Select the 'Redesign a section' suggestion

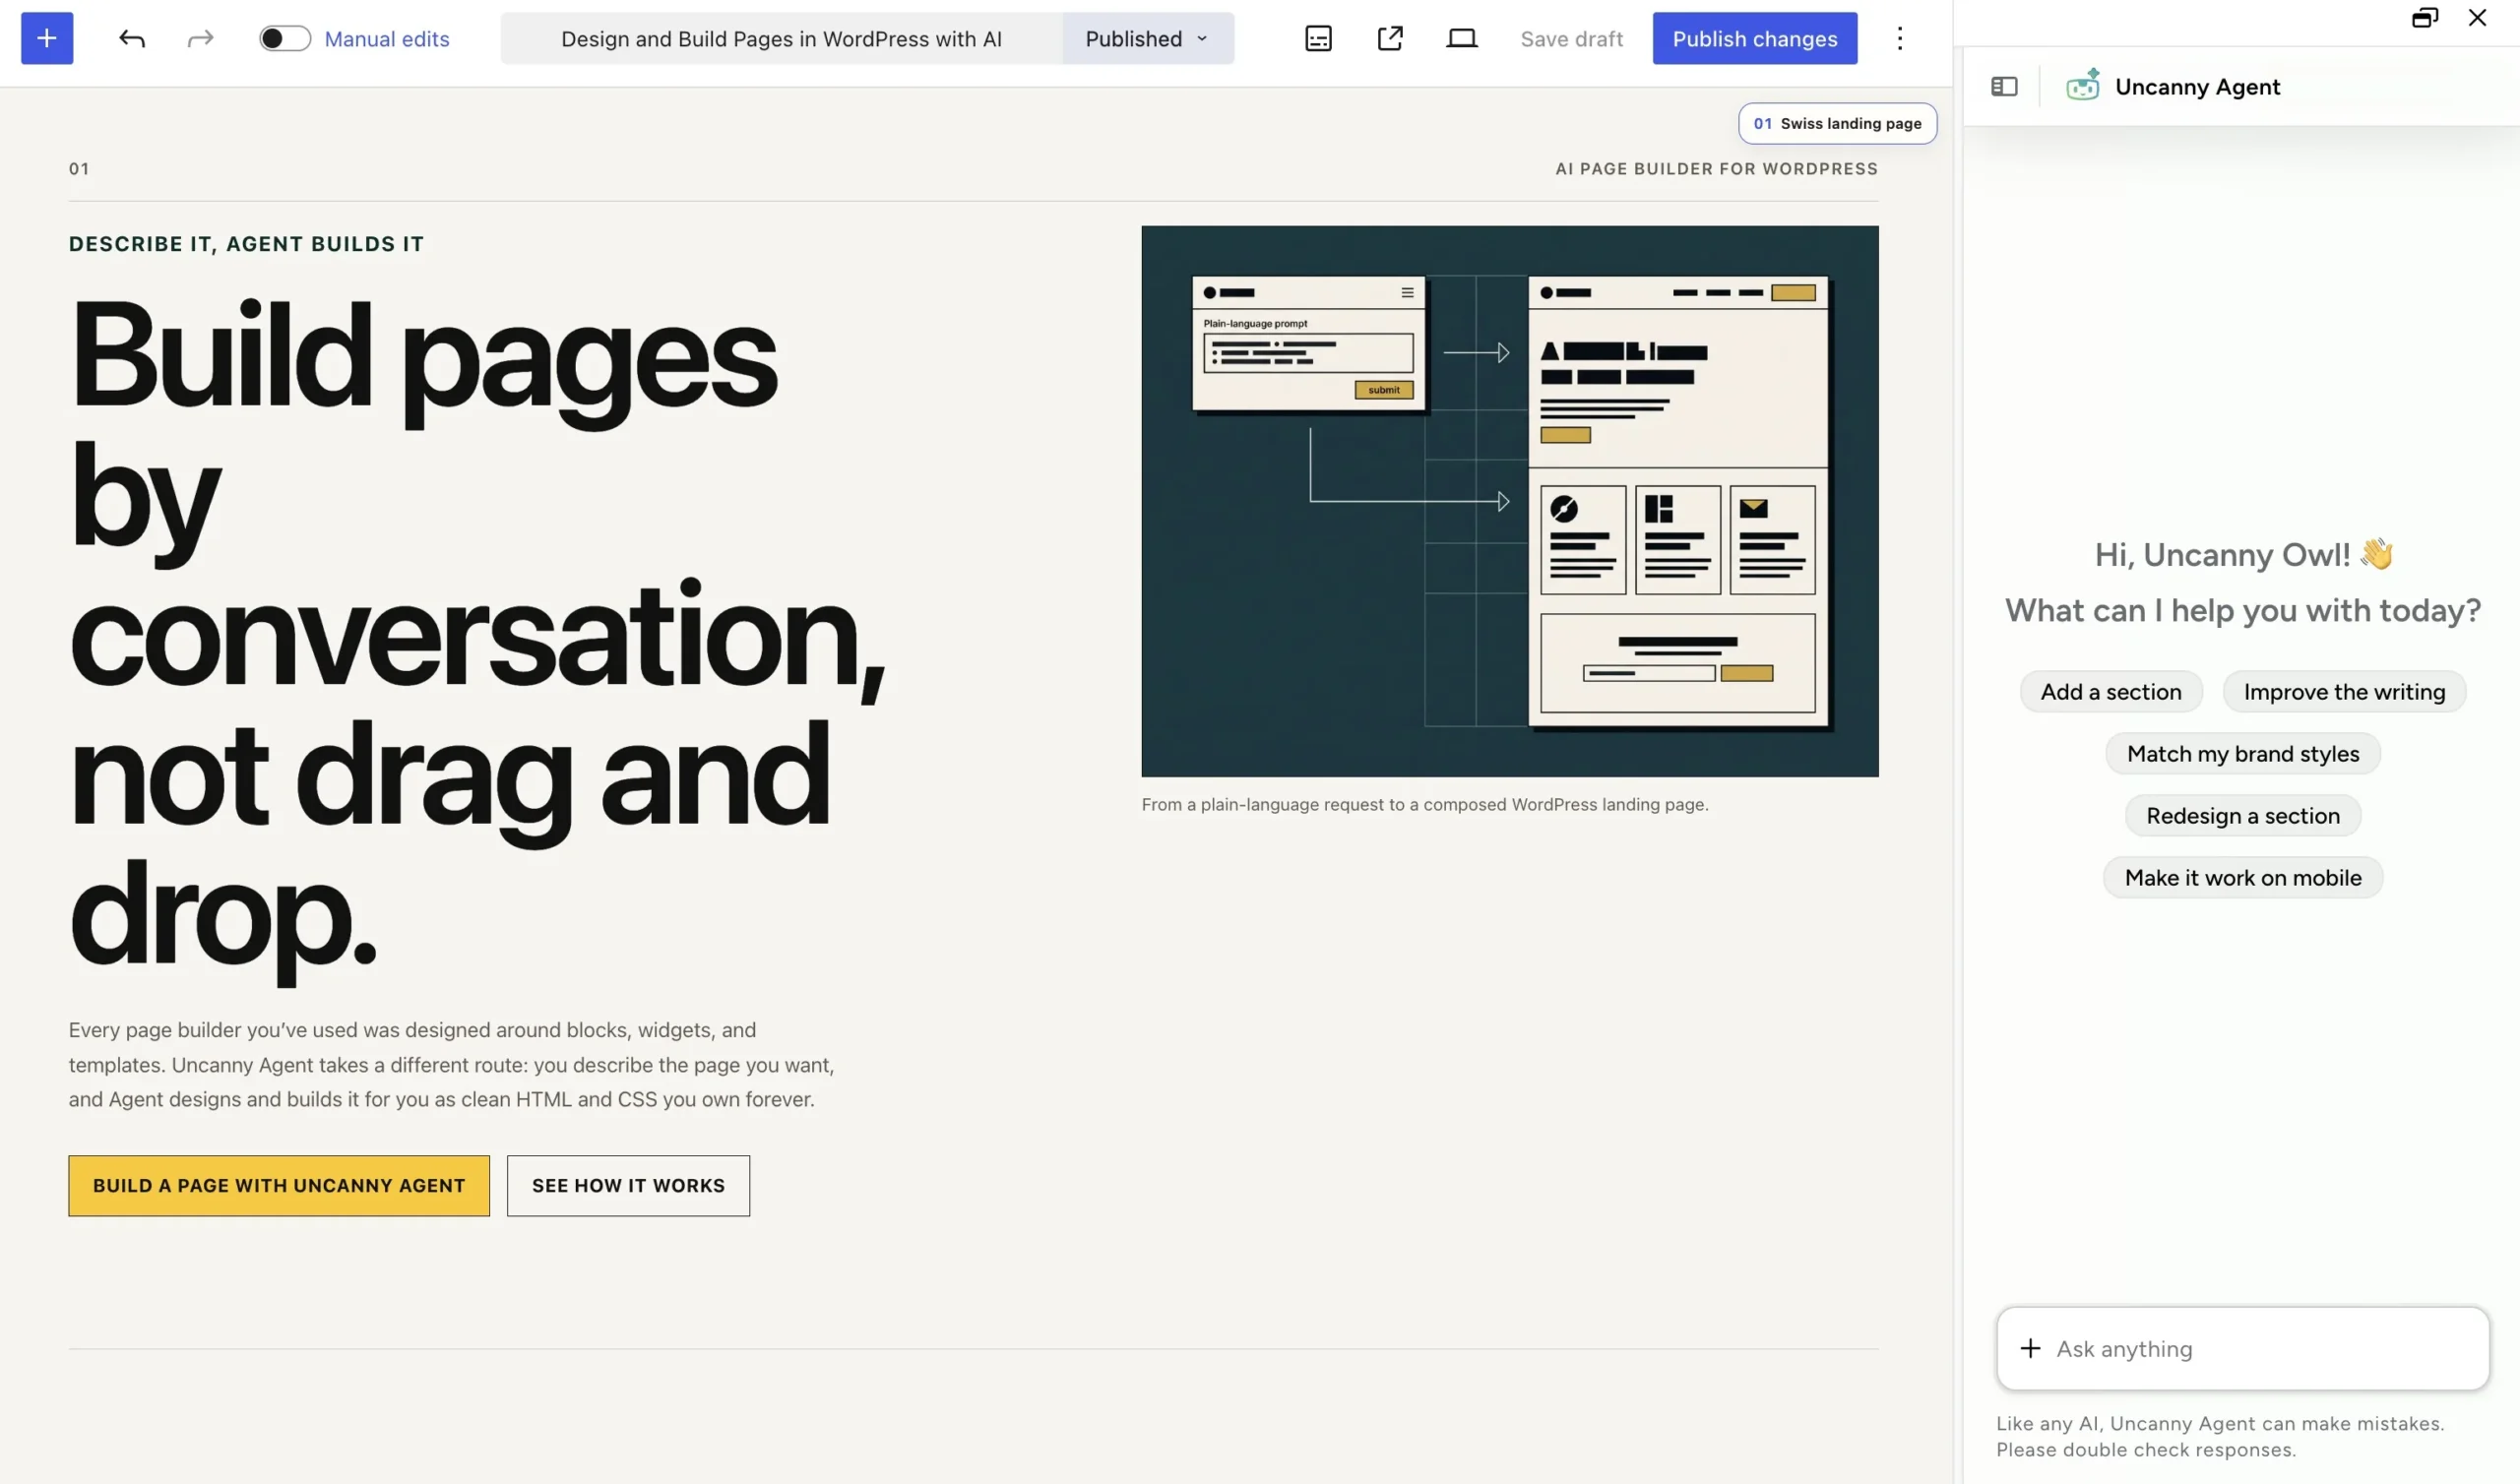point(2243,816)
